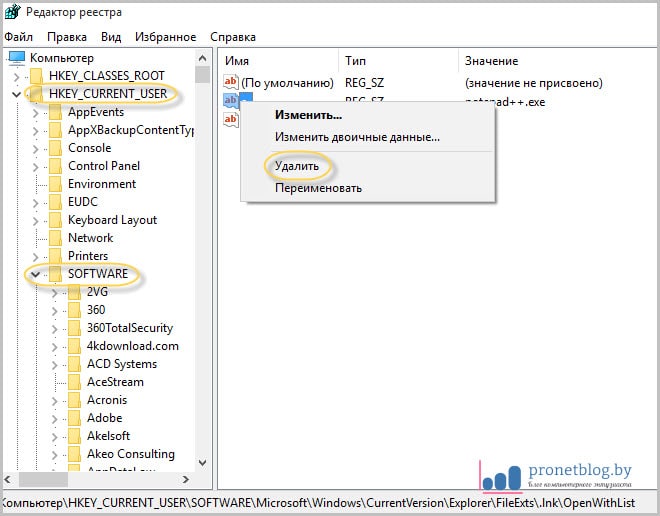Image resolution: width=660 pixels, height=516 pixels.
Task: Click the Console folder icon
Action: 55,148
